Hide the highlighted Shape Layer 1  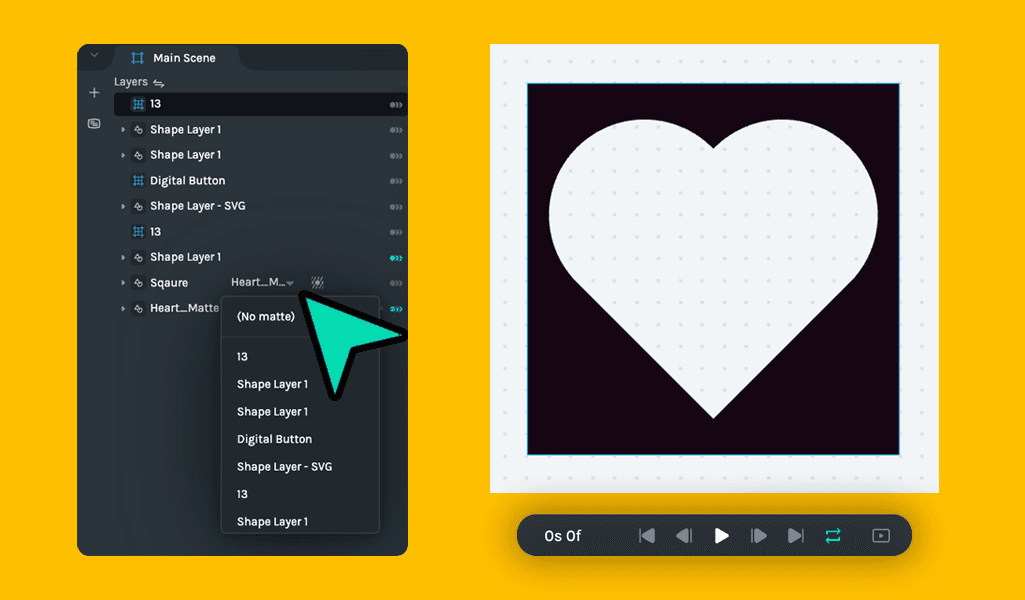click(395, 257)
